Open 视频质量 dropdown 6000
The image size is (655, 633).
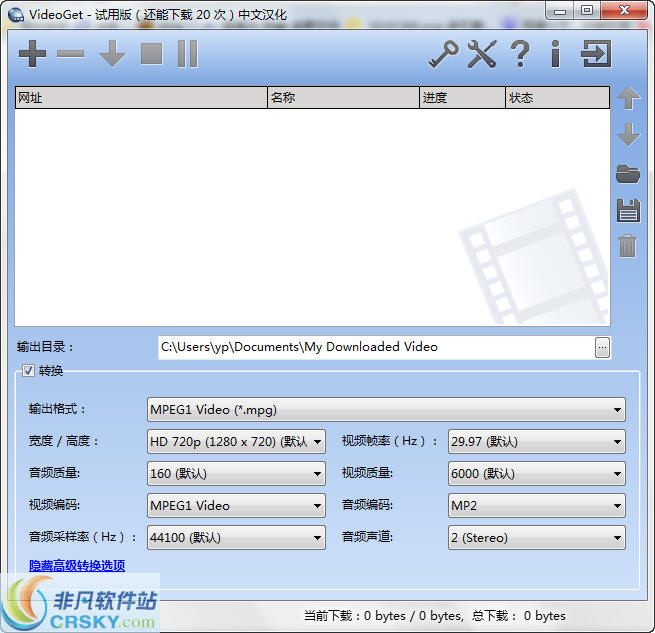(x=536, y=473)
